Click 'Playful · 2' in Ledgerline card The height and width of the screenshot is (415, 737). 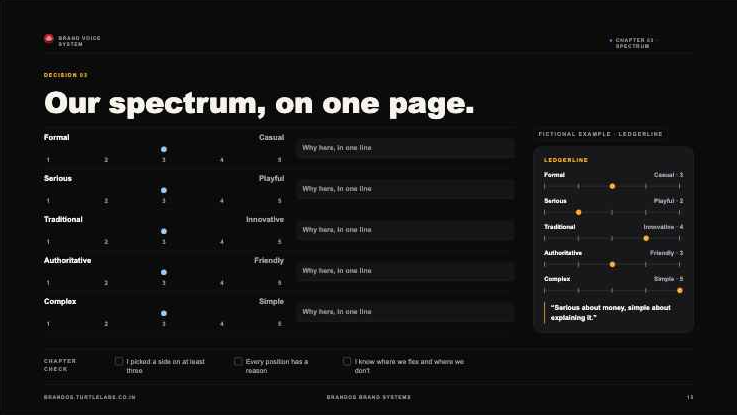668,201
